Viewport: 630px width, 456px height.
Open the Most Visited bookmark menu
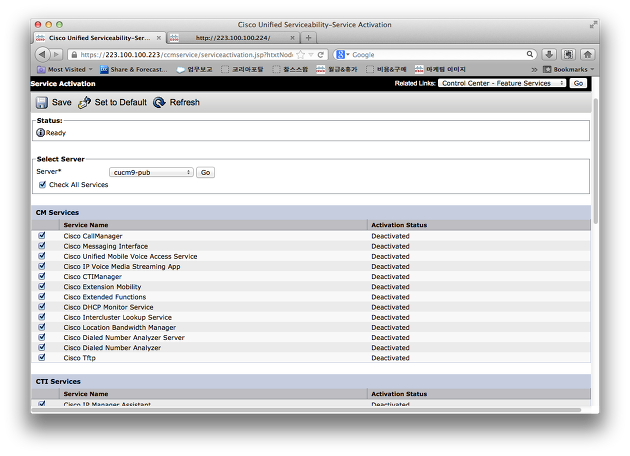point(65,70)
